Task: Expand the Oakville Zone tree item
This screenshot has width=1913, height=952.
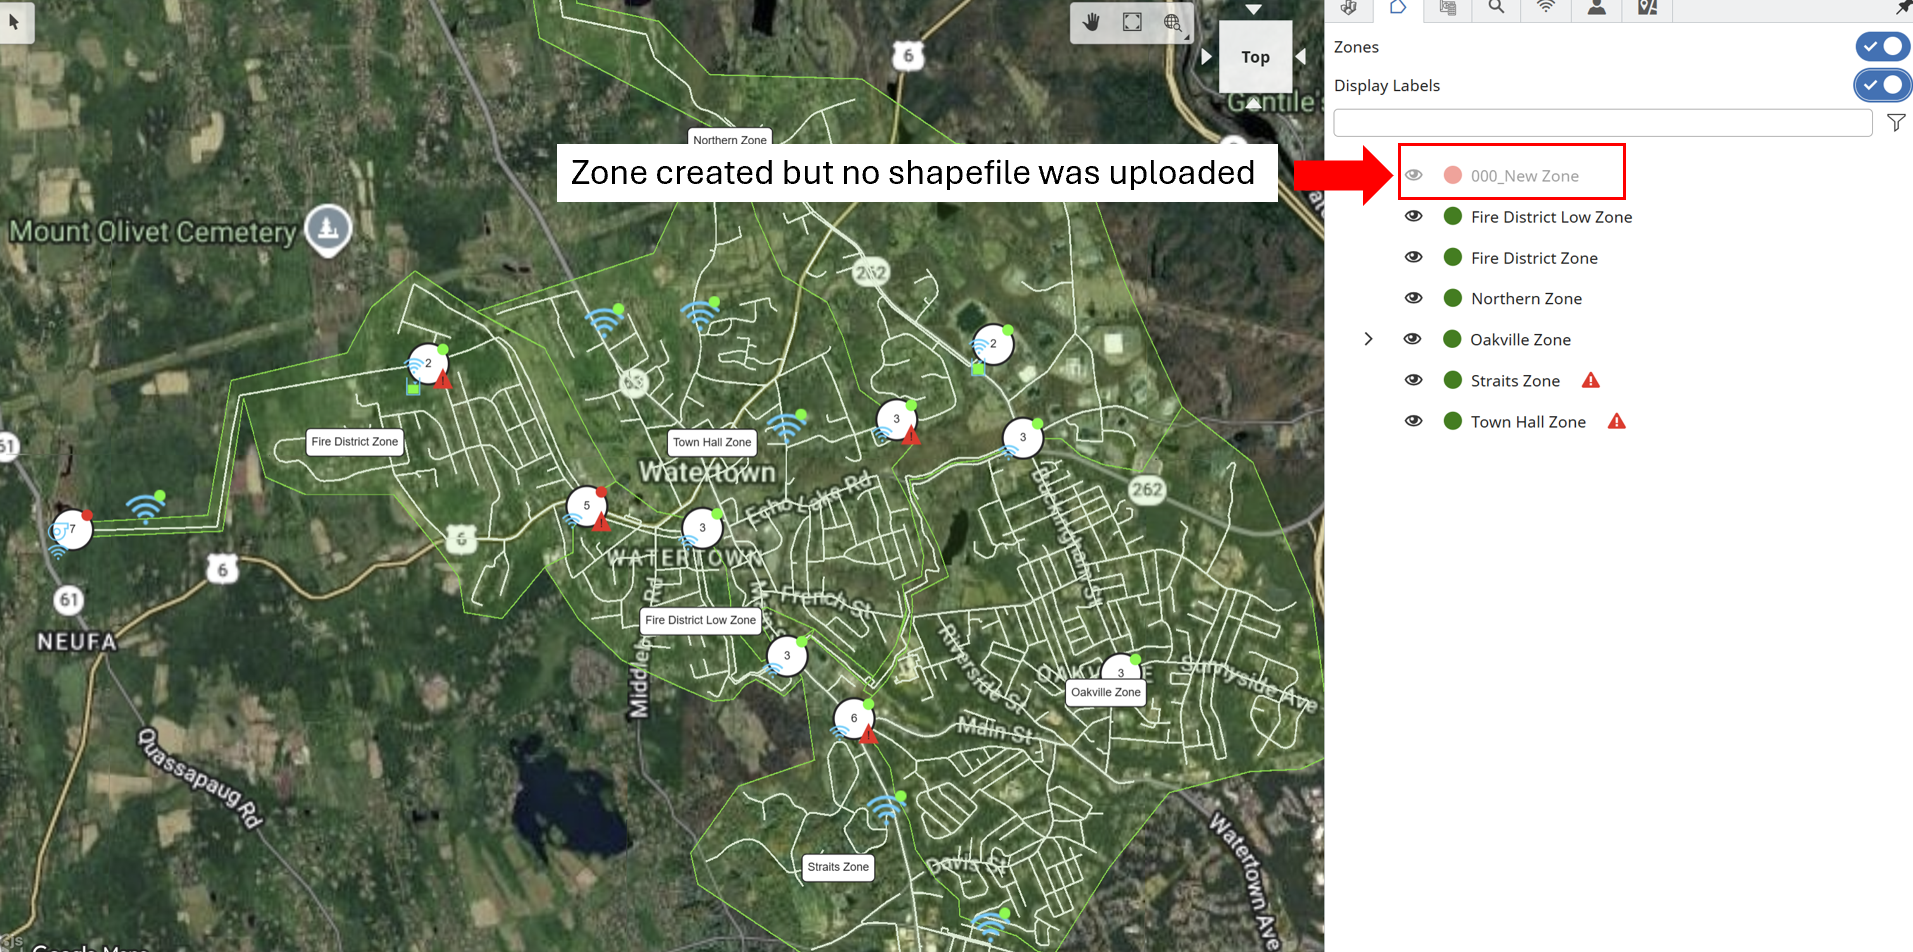Action: coord(1368,339)
